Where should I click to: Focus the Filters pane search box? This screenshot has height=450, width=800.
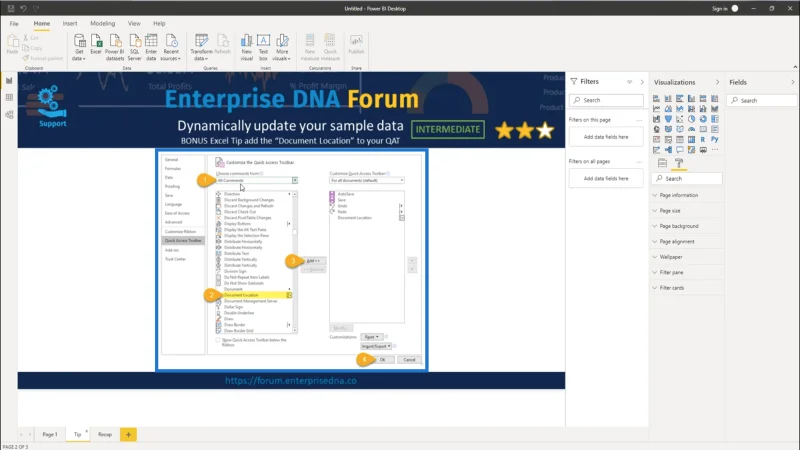pos(606,100)
